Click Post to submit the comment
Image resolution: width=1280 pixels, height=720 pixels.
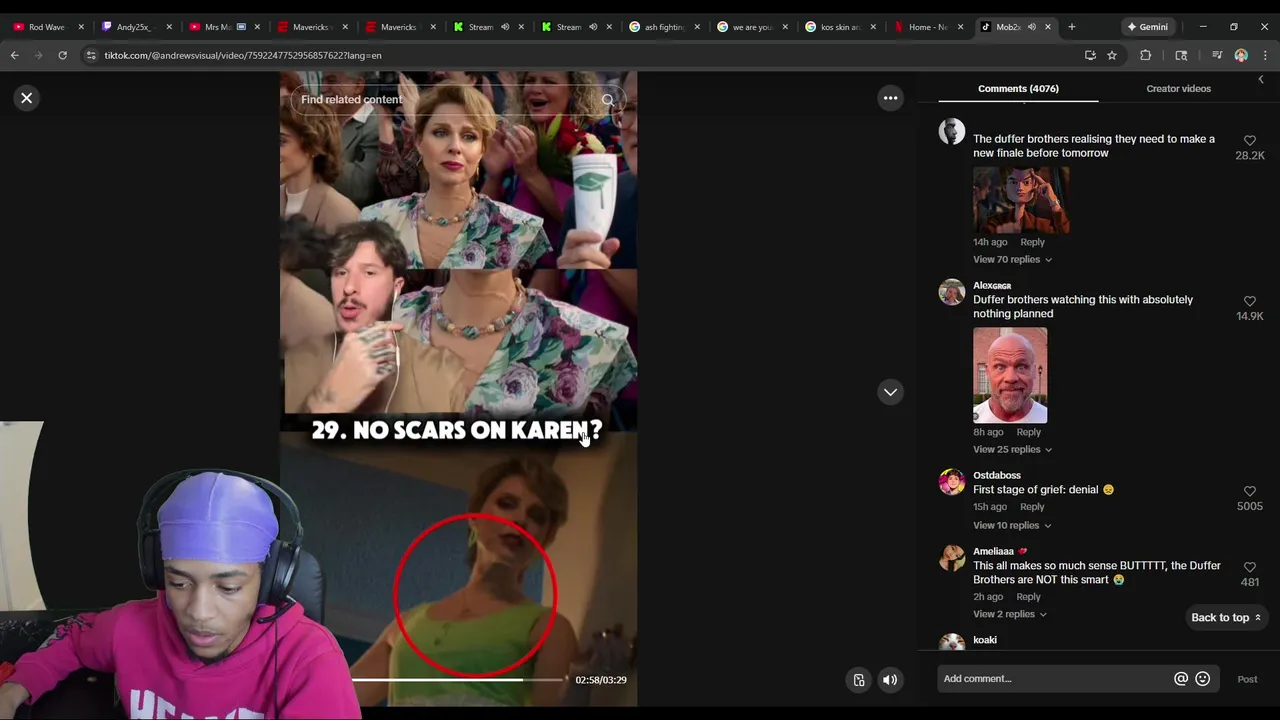click(x=1247, y=679)
